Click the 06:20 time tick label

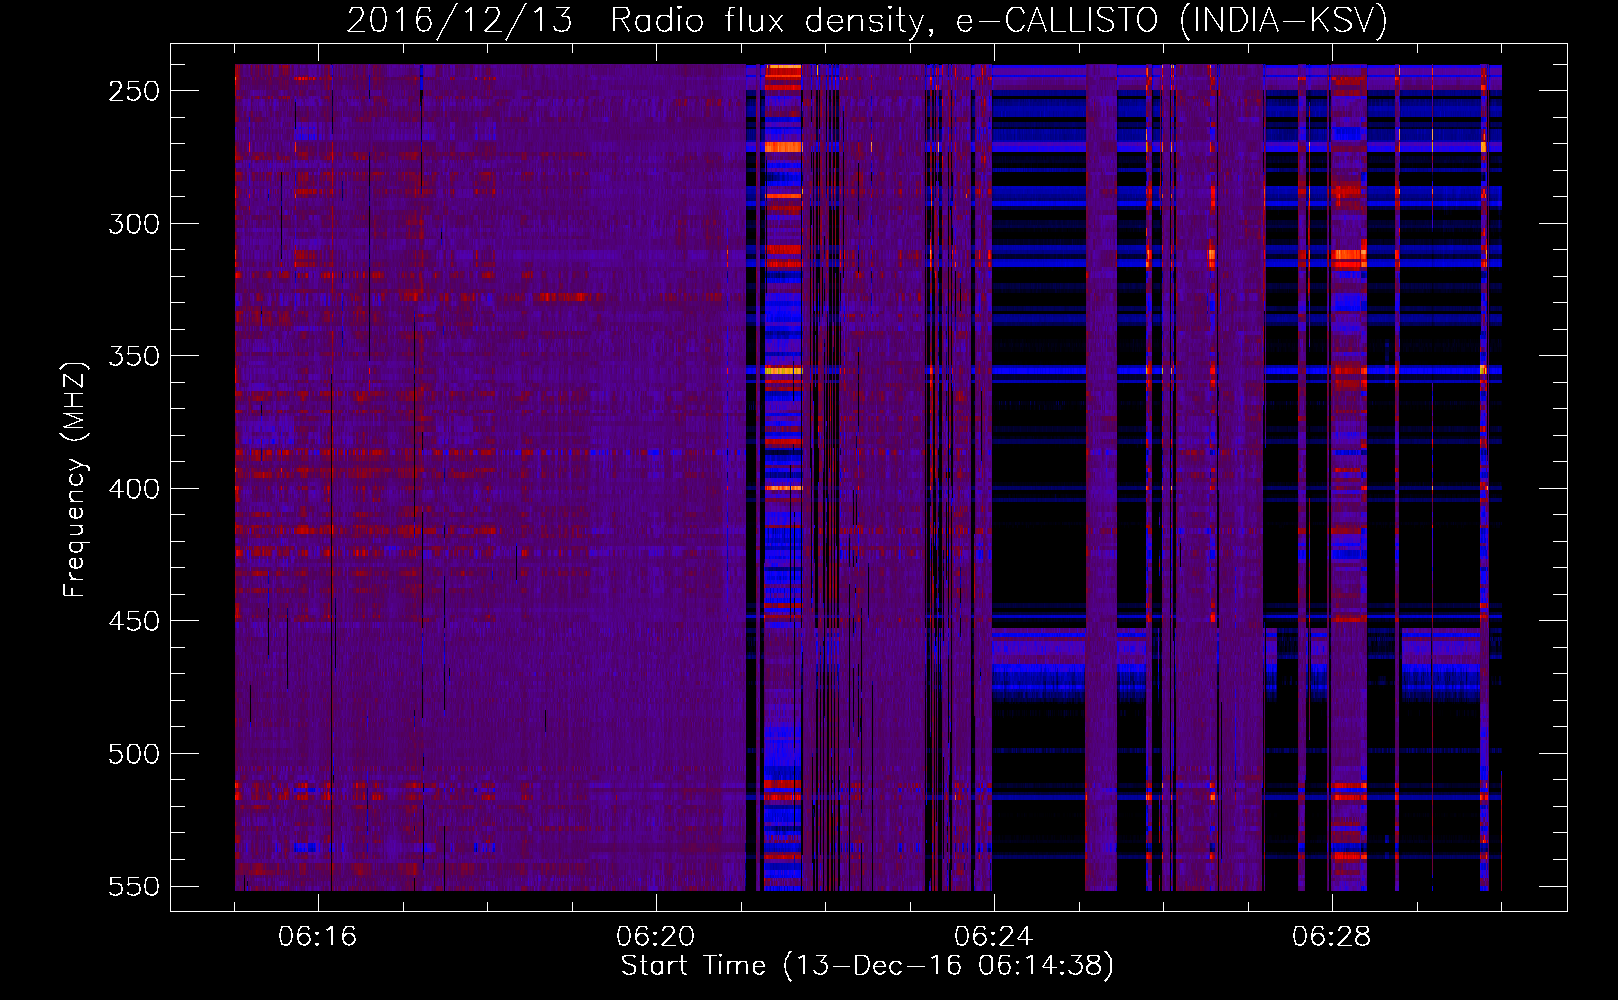[x=656, y=937]
